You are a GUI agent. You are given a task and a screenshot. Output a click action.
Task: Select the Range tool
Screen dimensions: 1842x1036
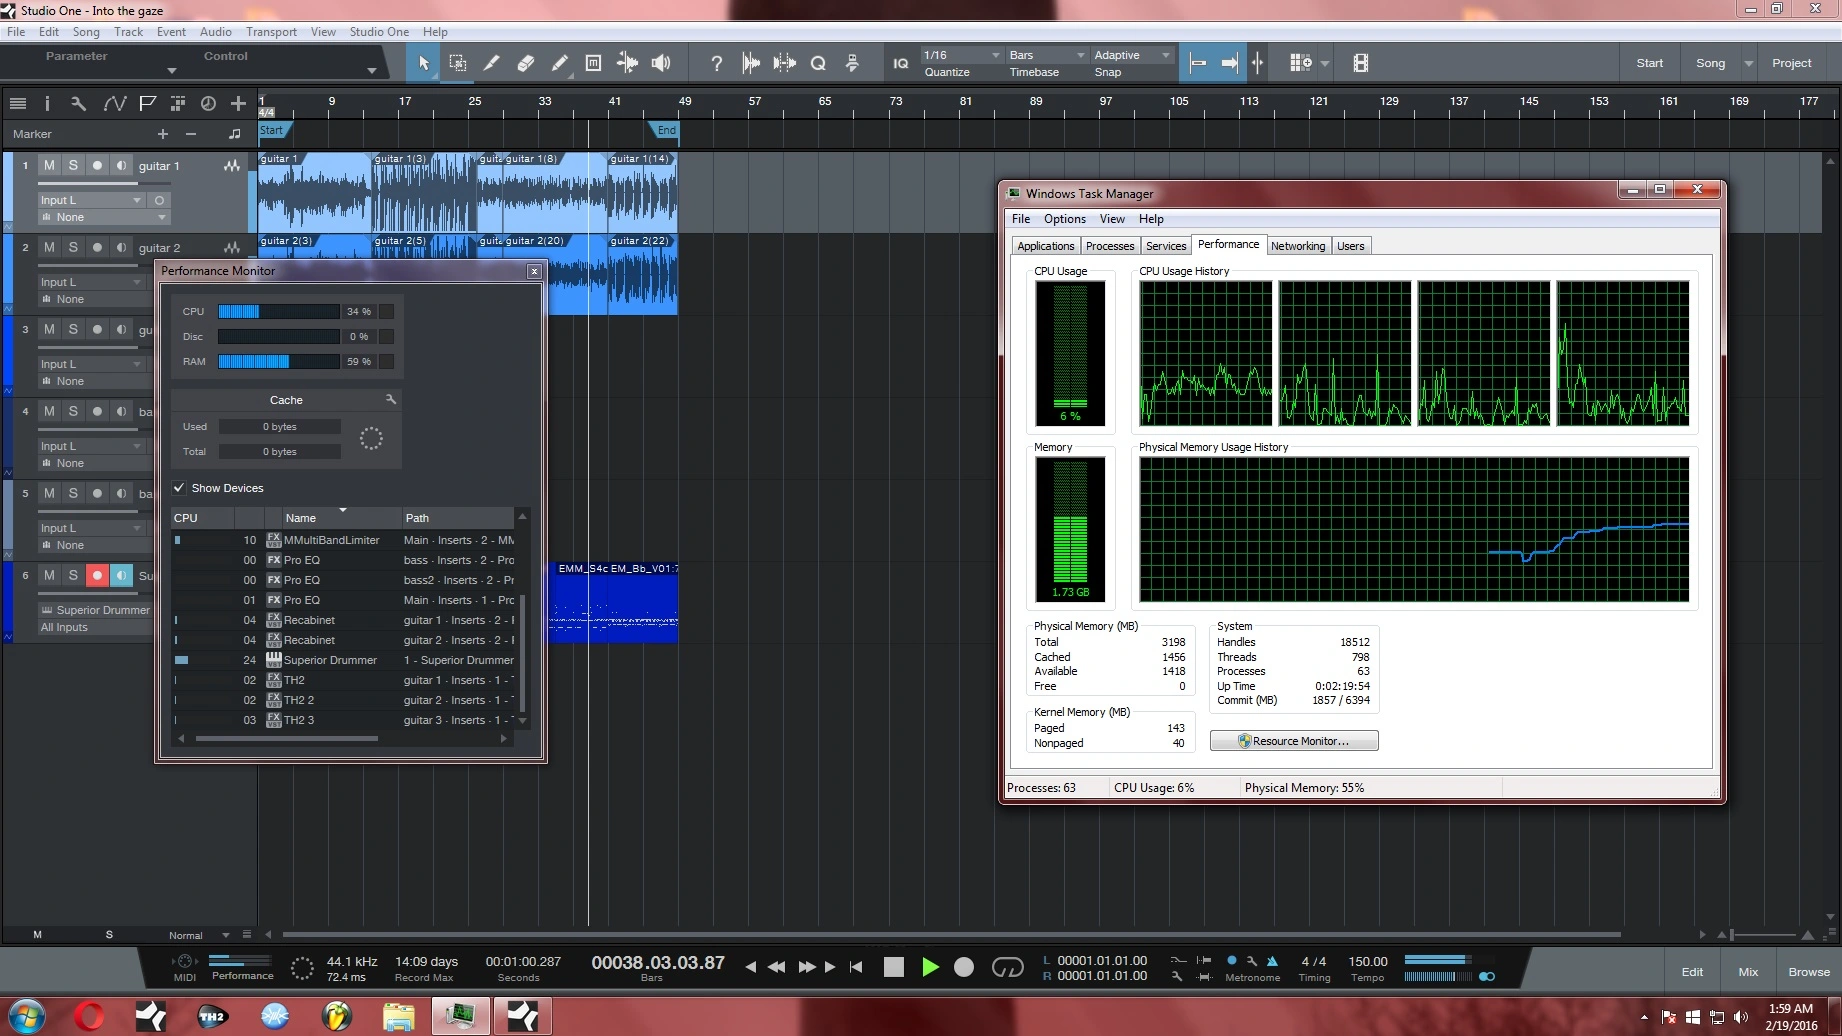click(x=458, y=63)
